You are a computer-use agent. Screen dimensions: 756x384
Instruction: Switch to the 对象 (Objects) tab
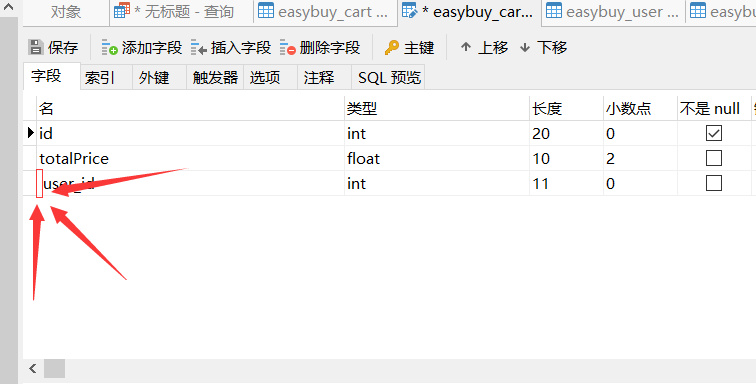(x=66, y=12)
